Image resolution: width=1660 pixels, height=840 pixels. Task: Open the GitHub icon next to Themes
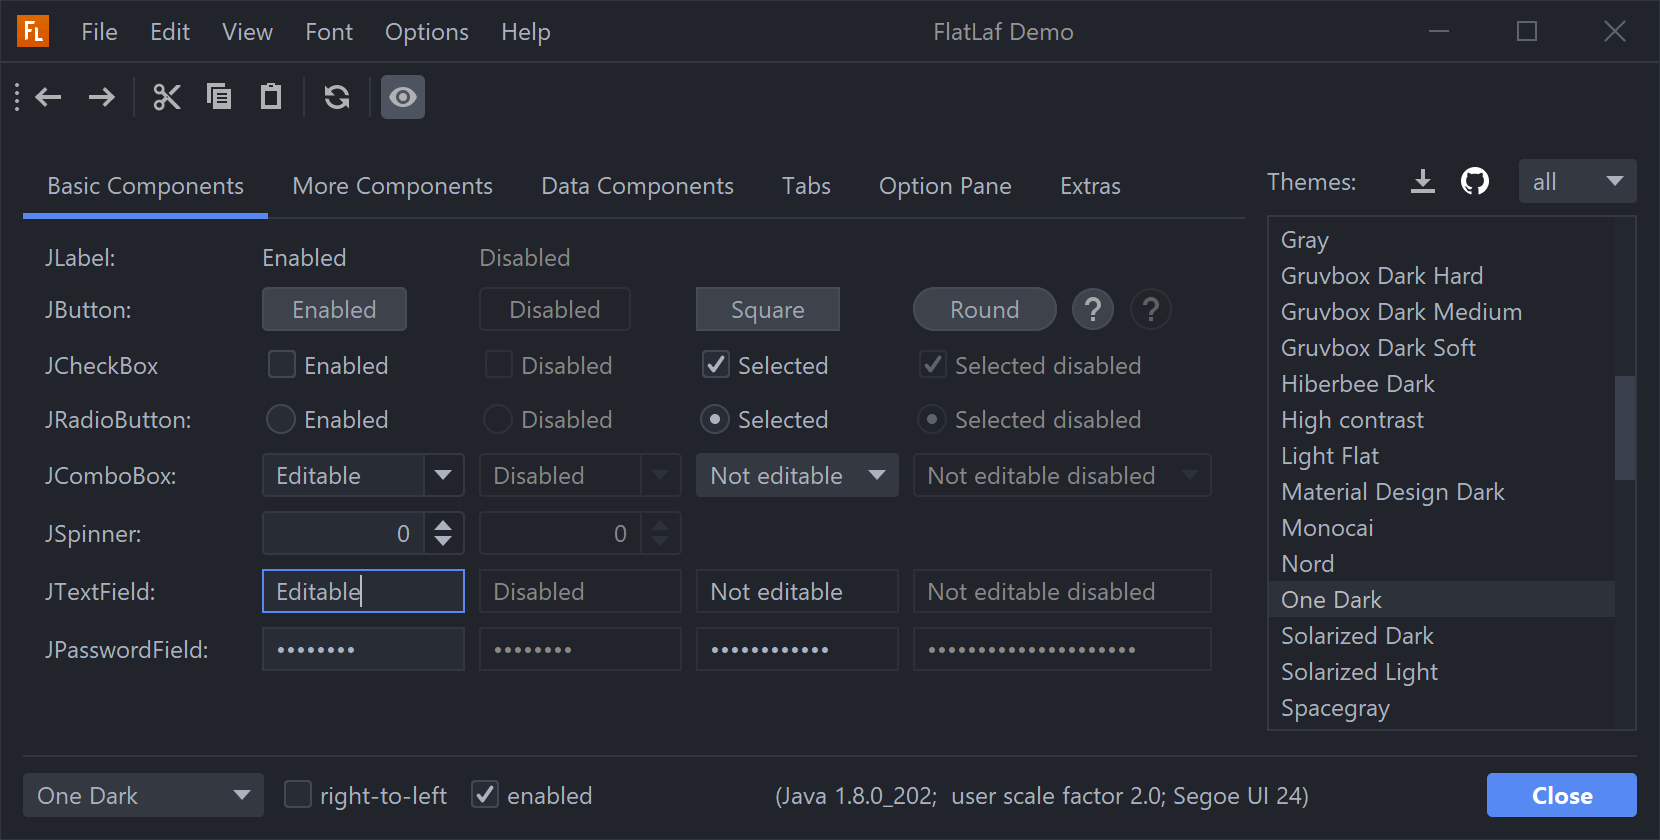pos(1475,182)
